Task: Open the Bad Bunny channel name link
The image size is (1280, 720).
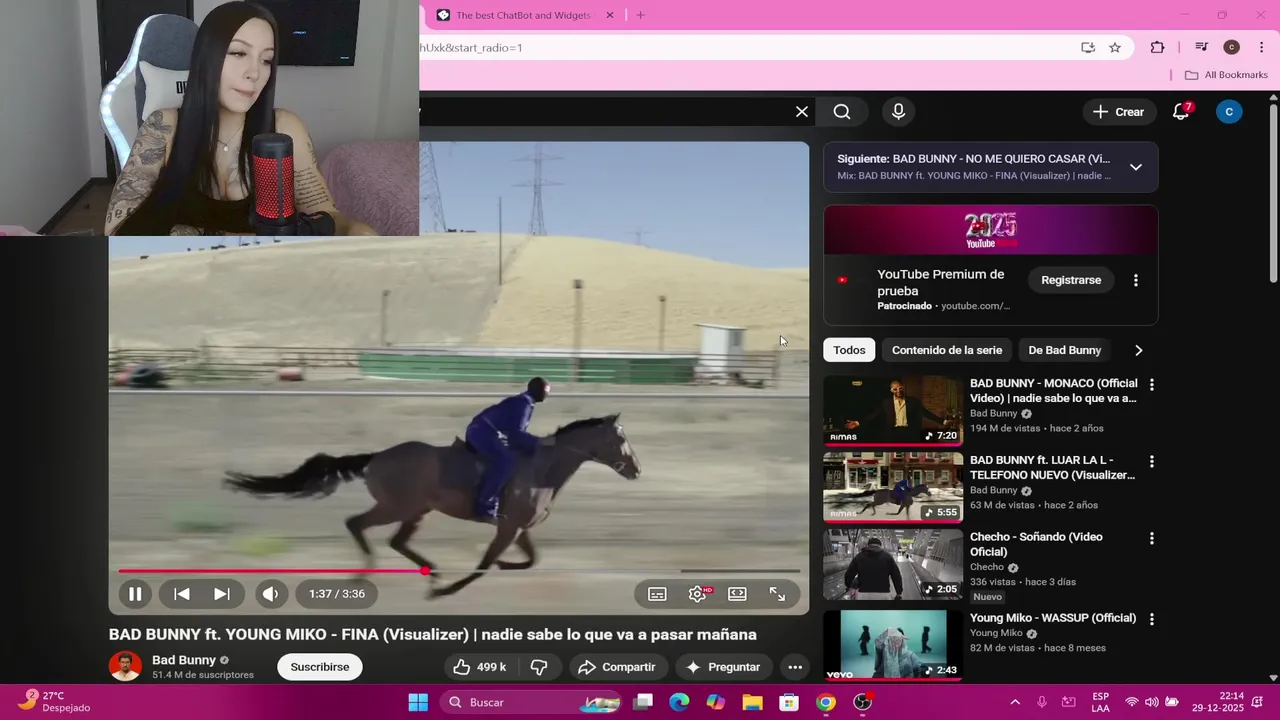Action: (184, 660)
